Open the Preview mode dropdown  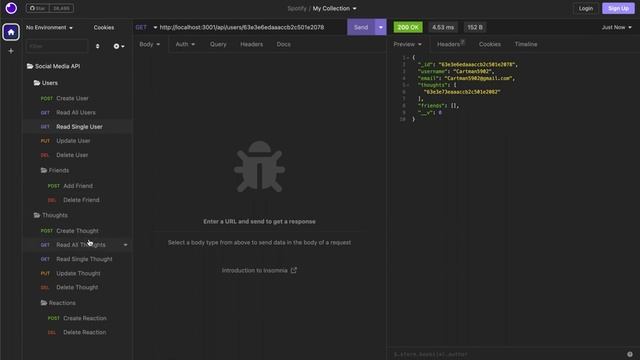(407, 44)
